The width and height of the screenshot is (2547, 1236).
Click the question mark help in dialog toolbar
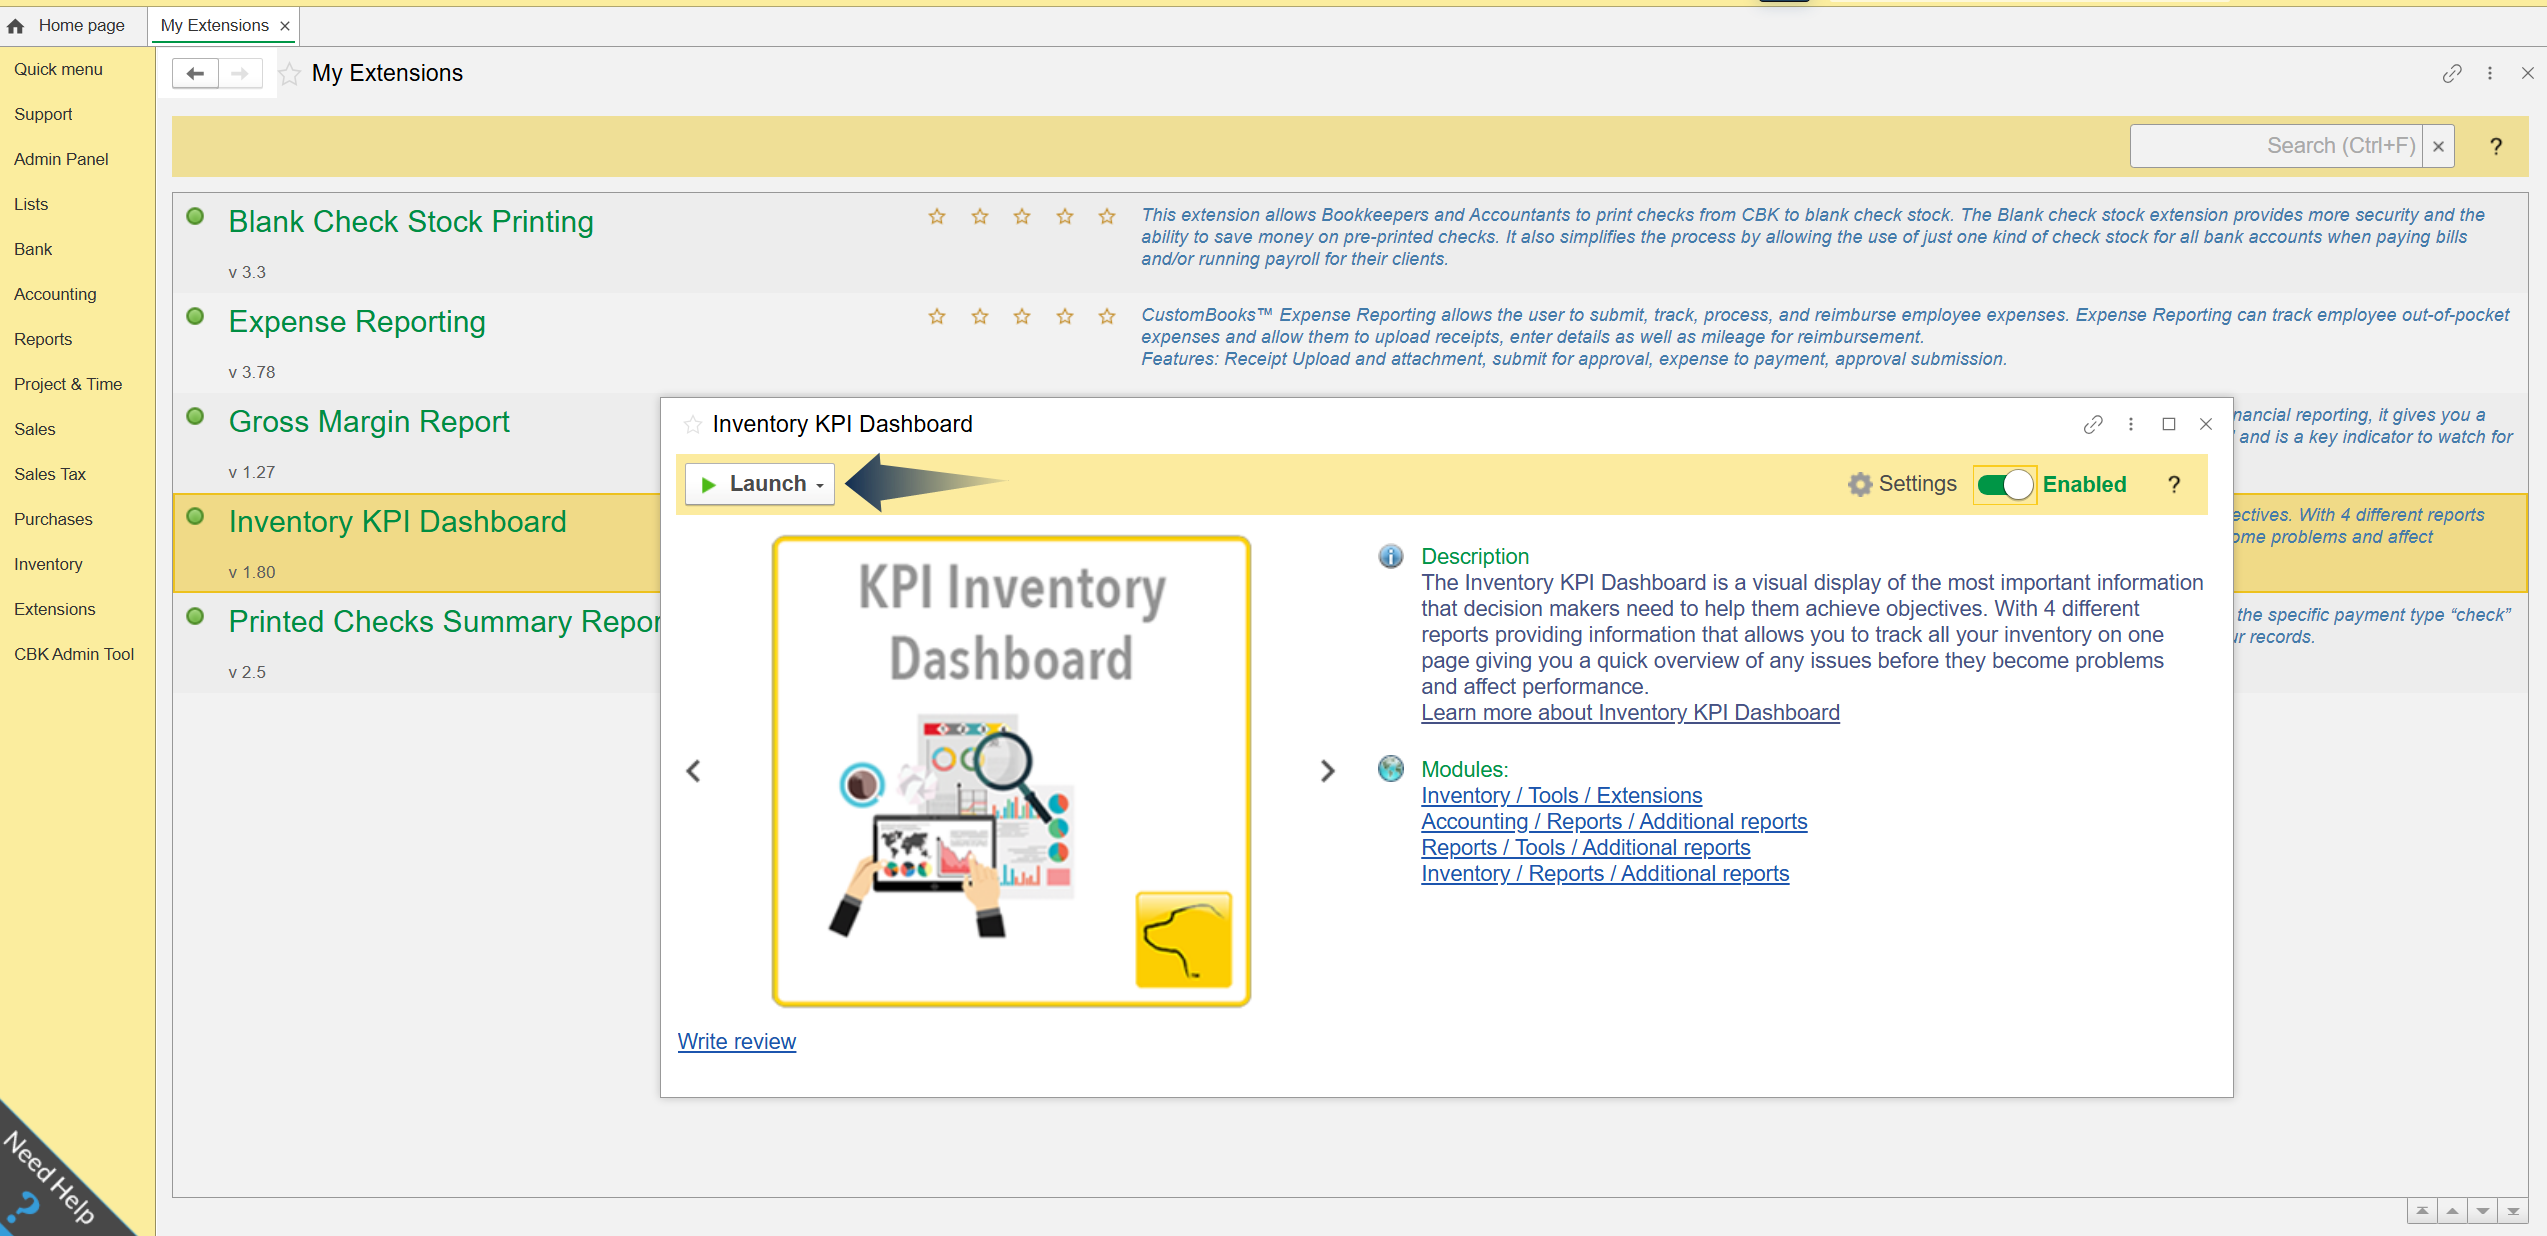pos(2174,484)
